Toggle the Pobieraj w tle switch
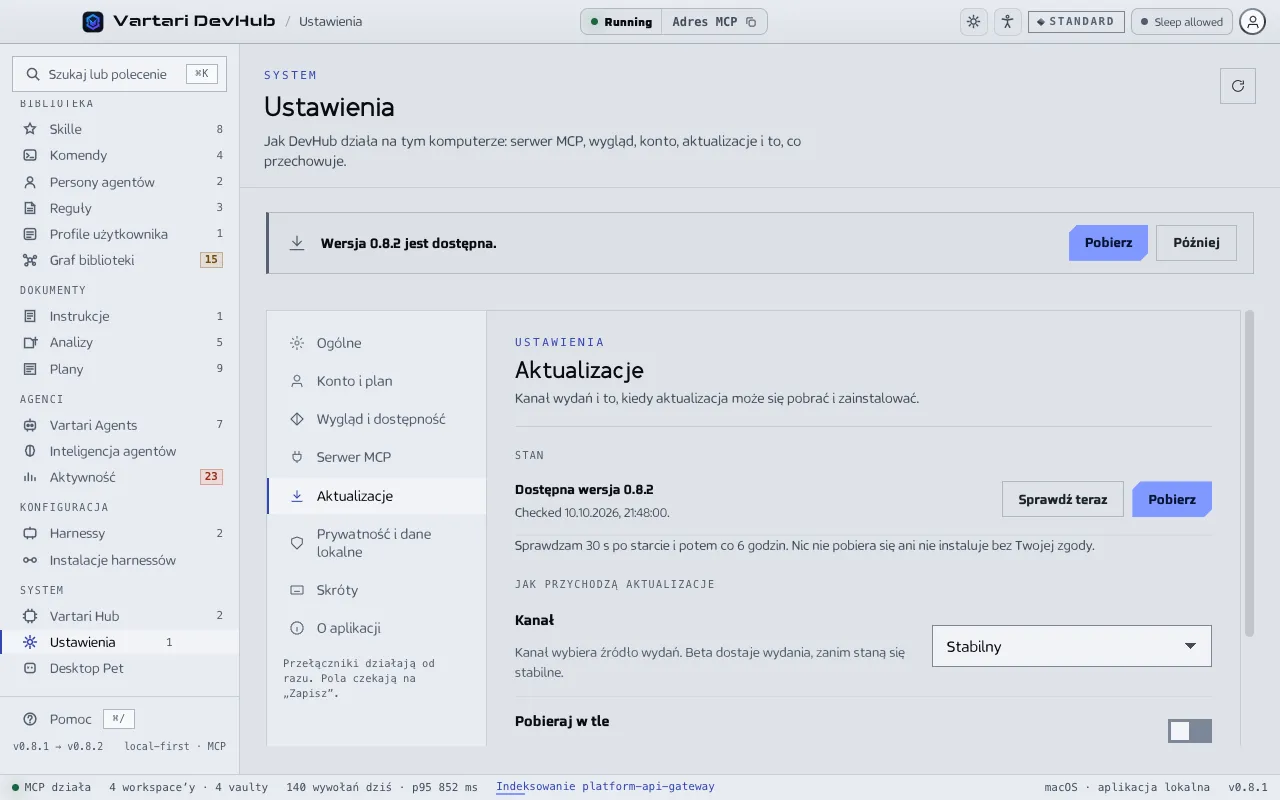The image size is (1280, 800). pyautogui.click(x=1190, y=731)
